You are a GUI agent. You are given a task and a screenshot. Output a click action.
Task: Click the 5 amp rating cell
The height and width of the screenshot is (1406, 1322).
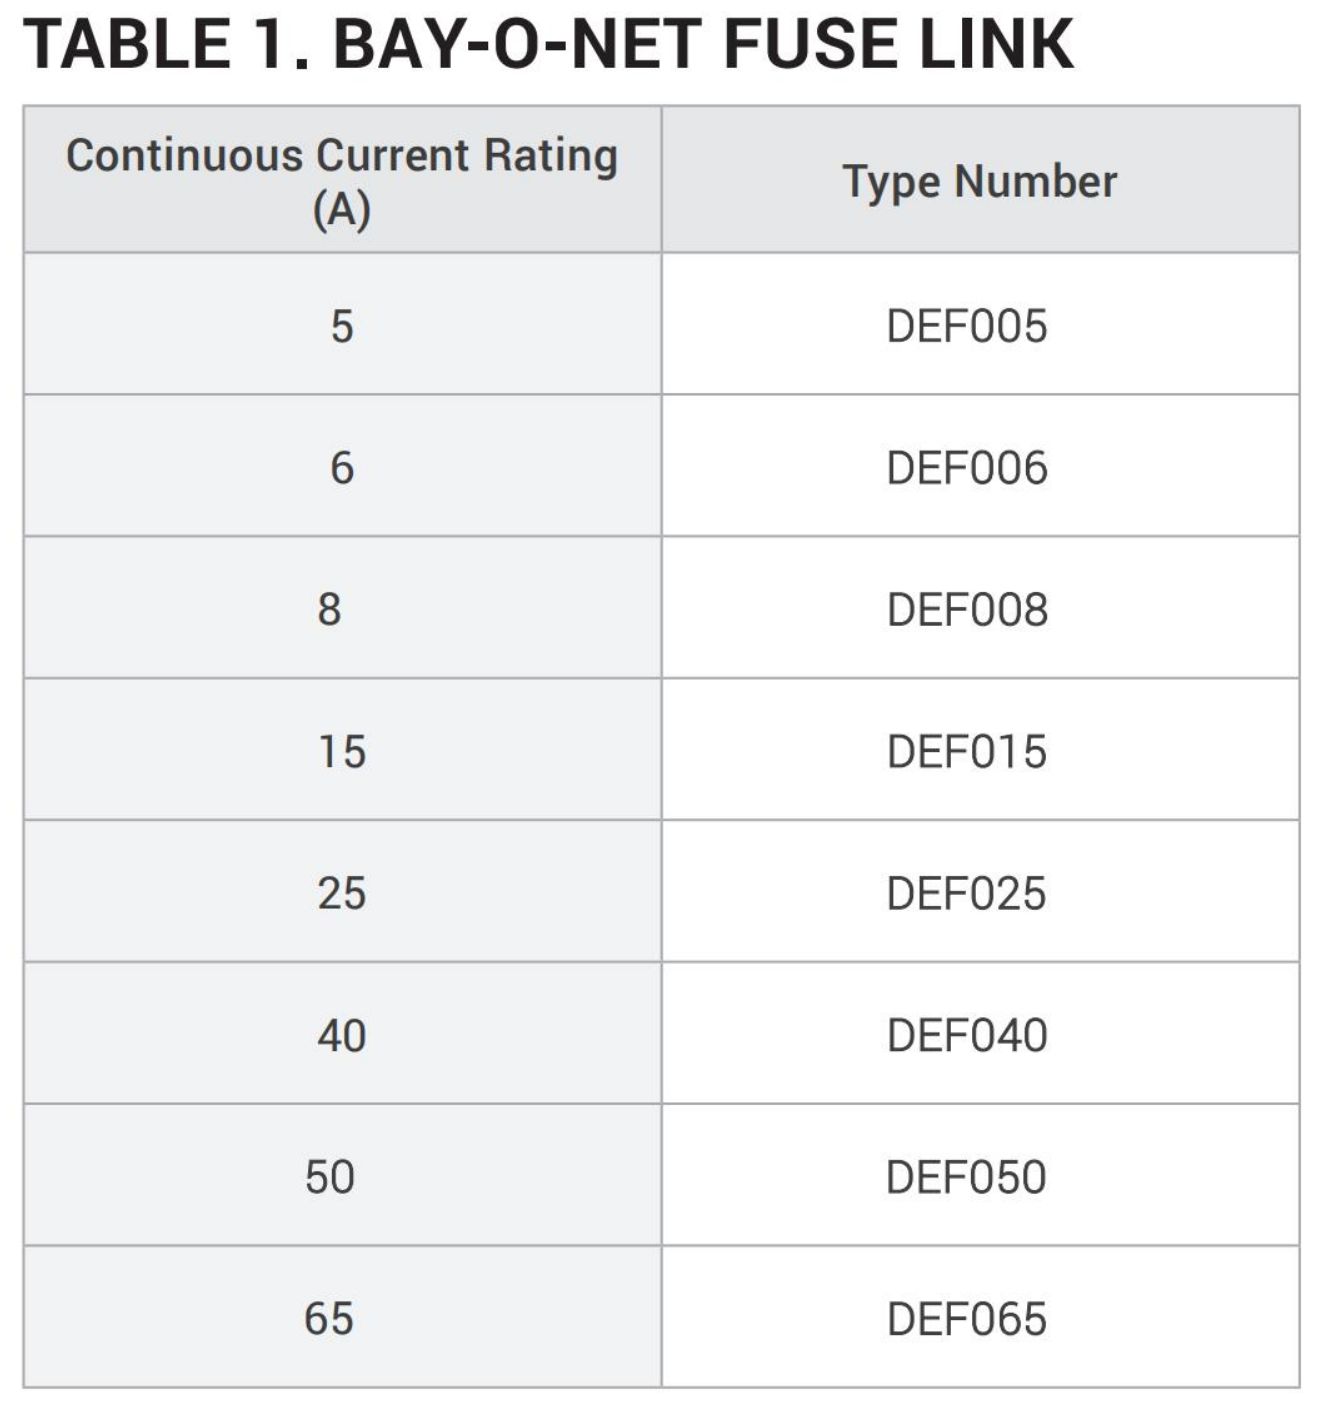click(x=342, y=326)
